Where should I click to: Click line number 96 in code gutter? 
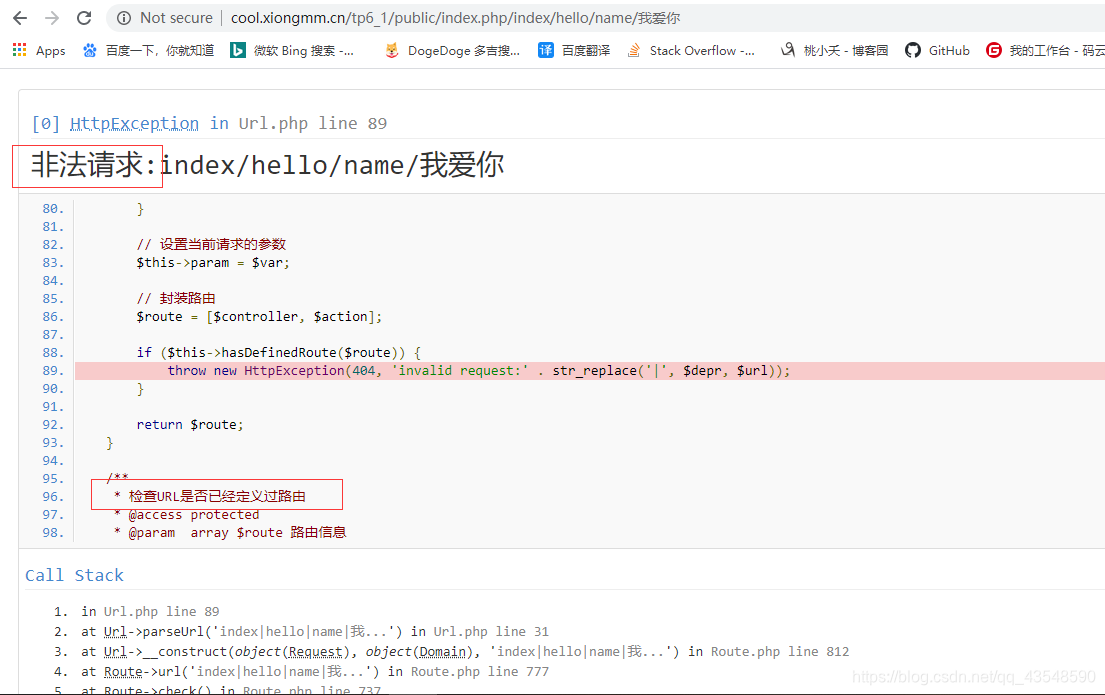[53, 496]
